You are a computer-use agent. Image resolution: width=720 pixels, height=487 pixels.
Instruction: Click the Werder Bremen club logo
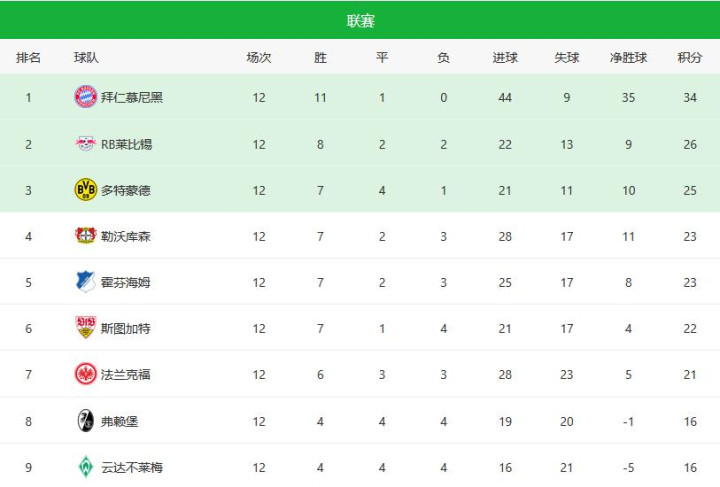click(x=86, y=467)
